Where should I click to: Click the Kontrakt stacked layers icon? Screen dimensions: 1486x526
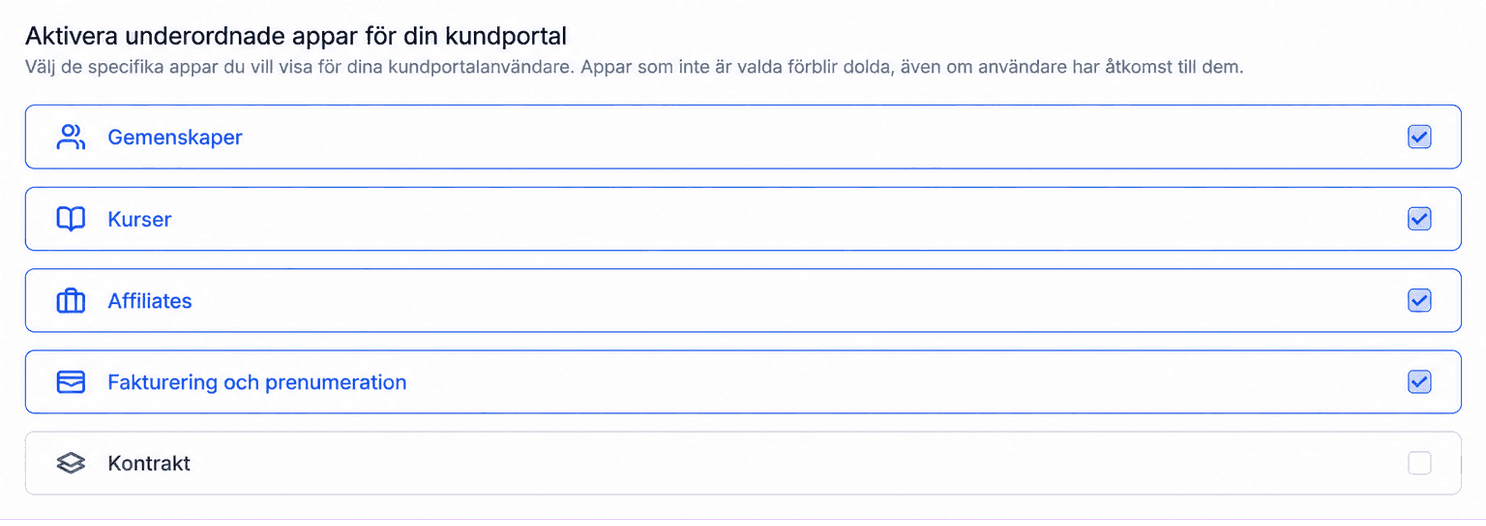(71, 464)
